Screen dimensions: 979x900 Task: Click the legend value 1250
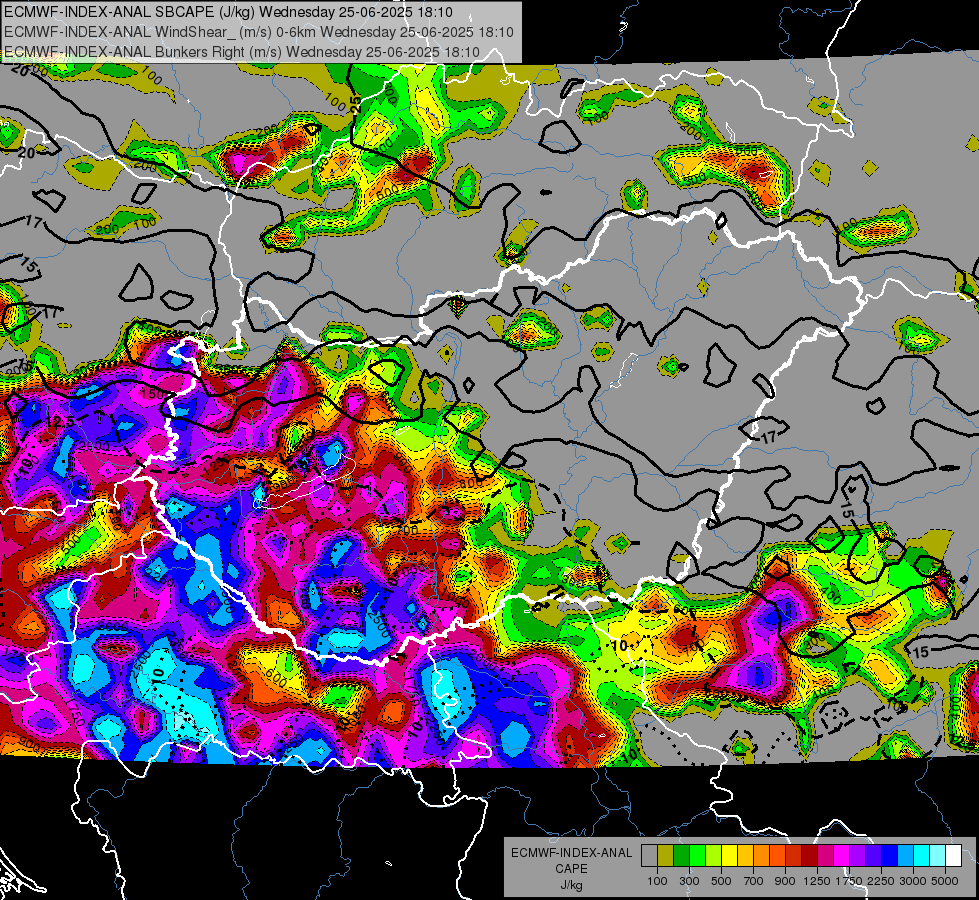coord(817,881)
